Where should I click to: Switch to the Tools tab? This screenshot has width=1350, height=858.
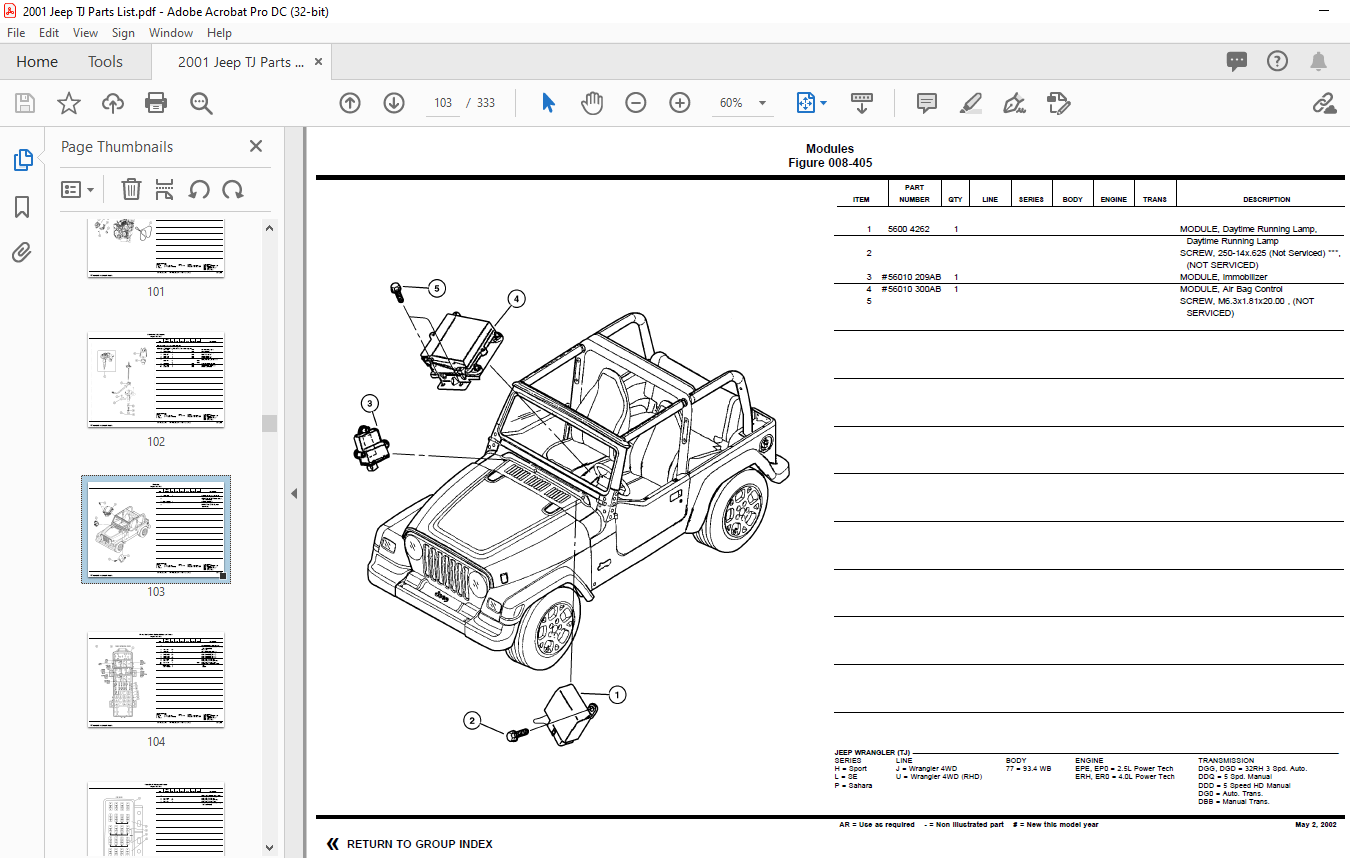105,62
